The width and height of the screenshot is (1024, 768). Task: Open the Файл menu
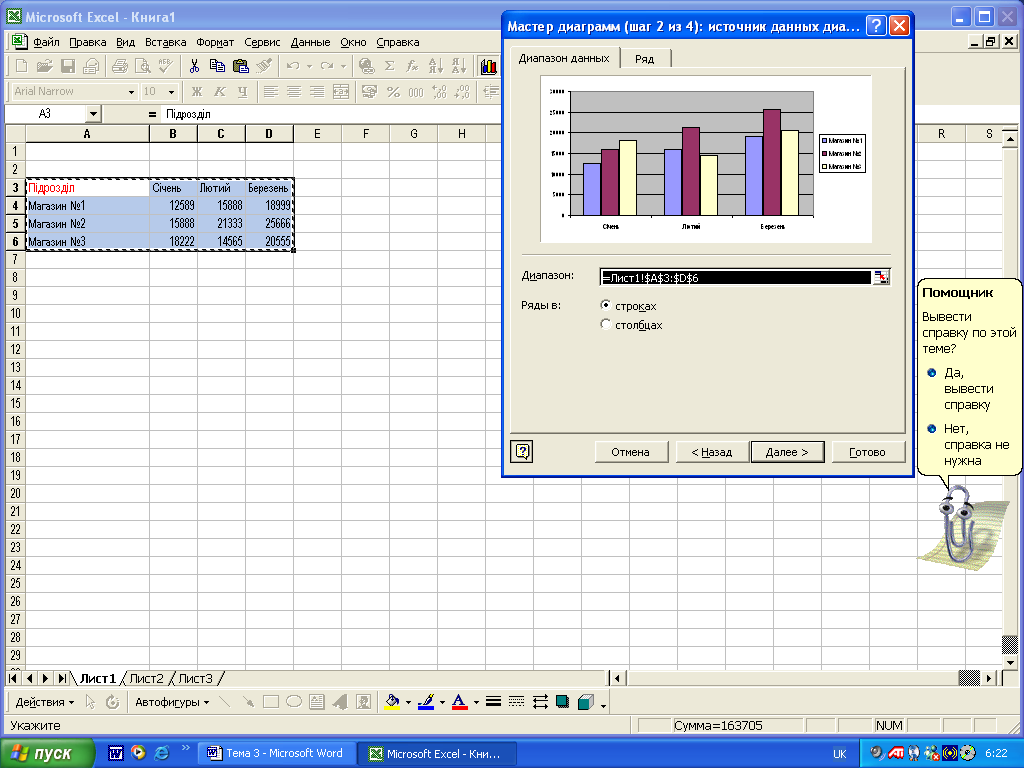(x=46, y=42)
